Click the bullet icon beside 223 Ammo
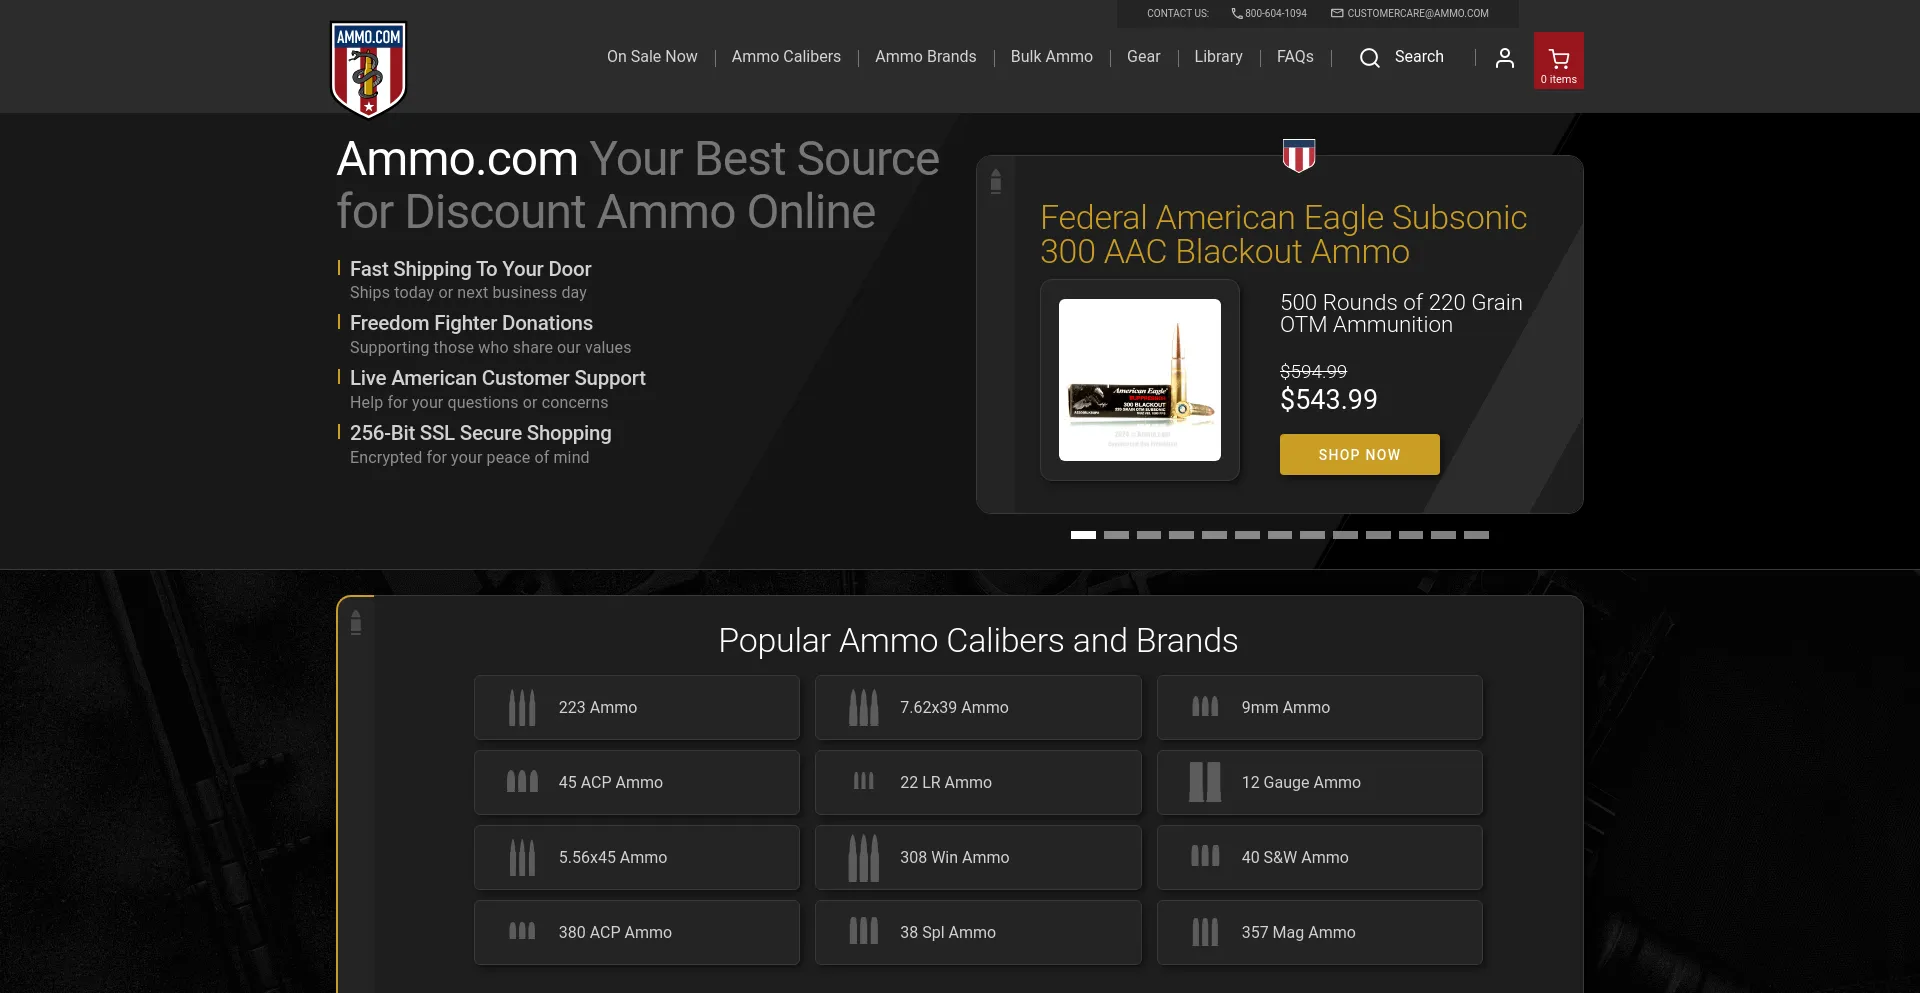This screenshot has width=1920, height=993. tap(522, 707)
